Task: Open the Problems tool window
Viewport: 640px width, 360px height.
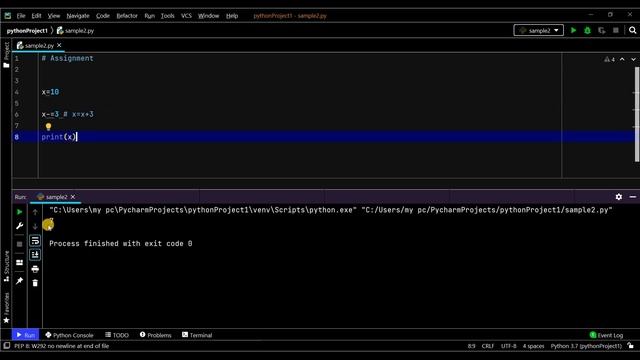Action: [x=156, y=335]
